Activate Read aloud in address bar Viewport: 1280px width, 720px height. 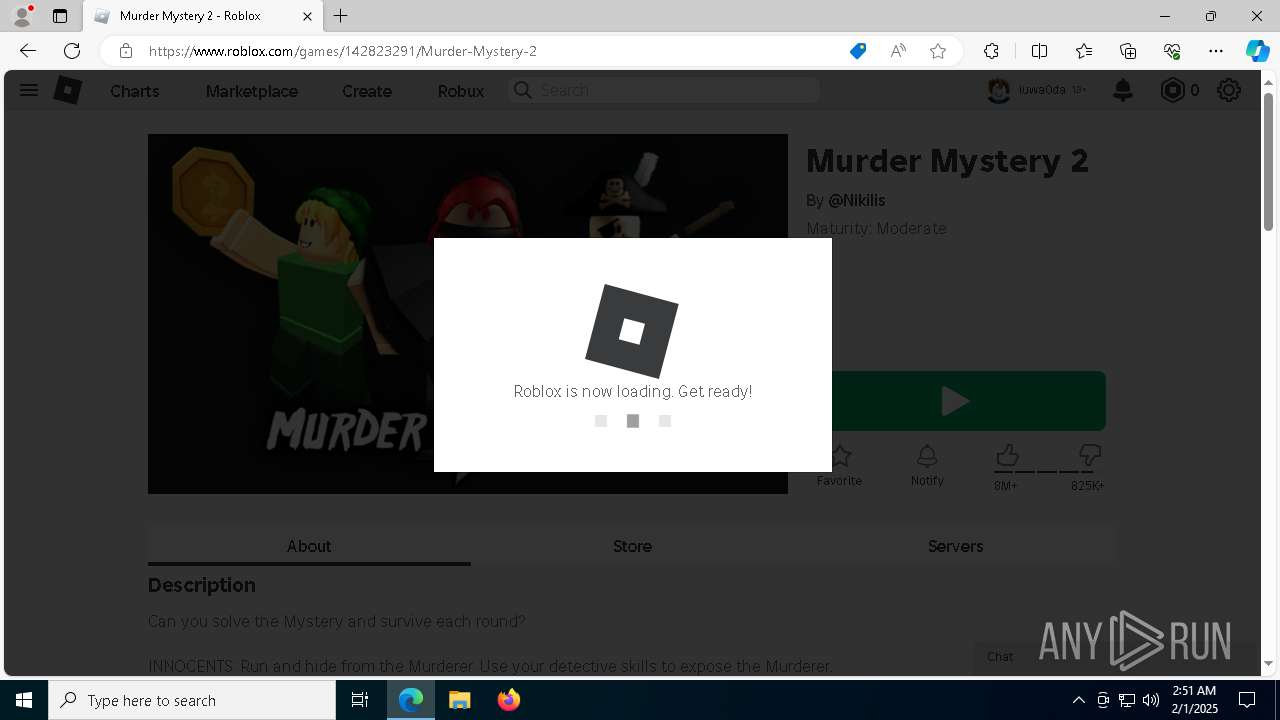pyautogui.click(x=898, y=51)
